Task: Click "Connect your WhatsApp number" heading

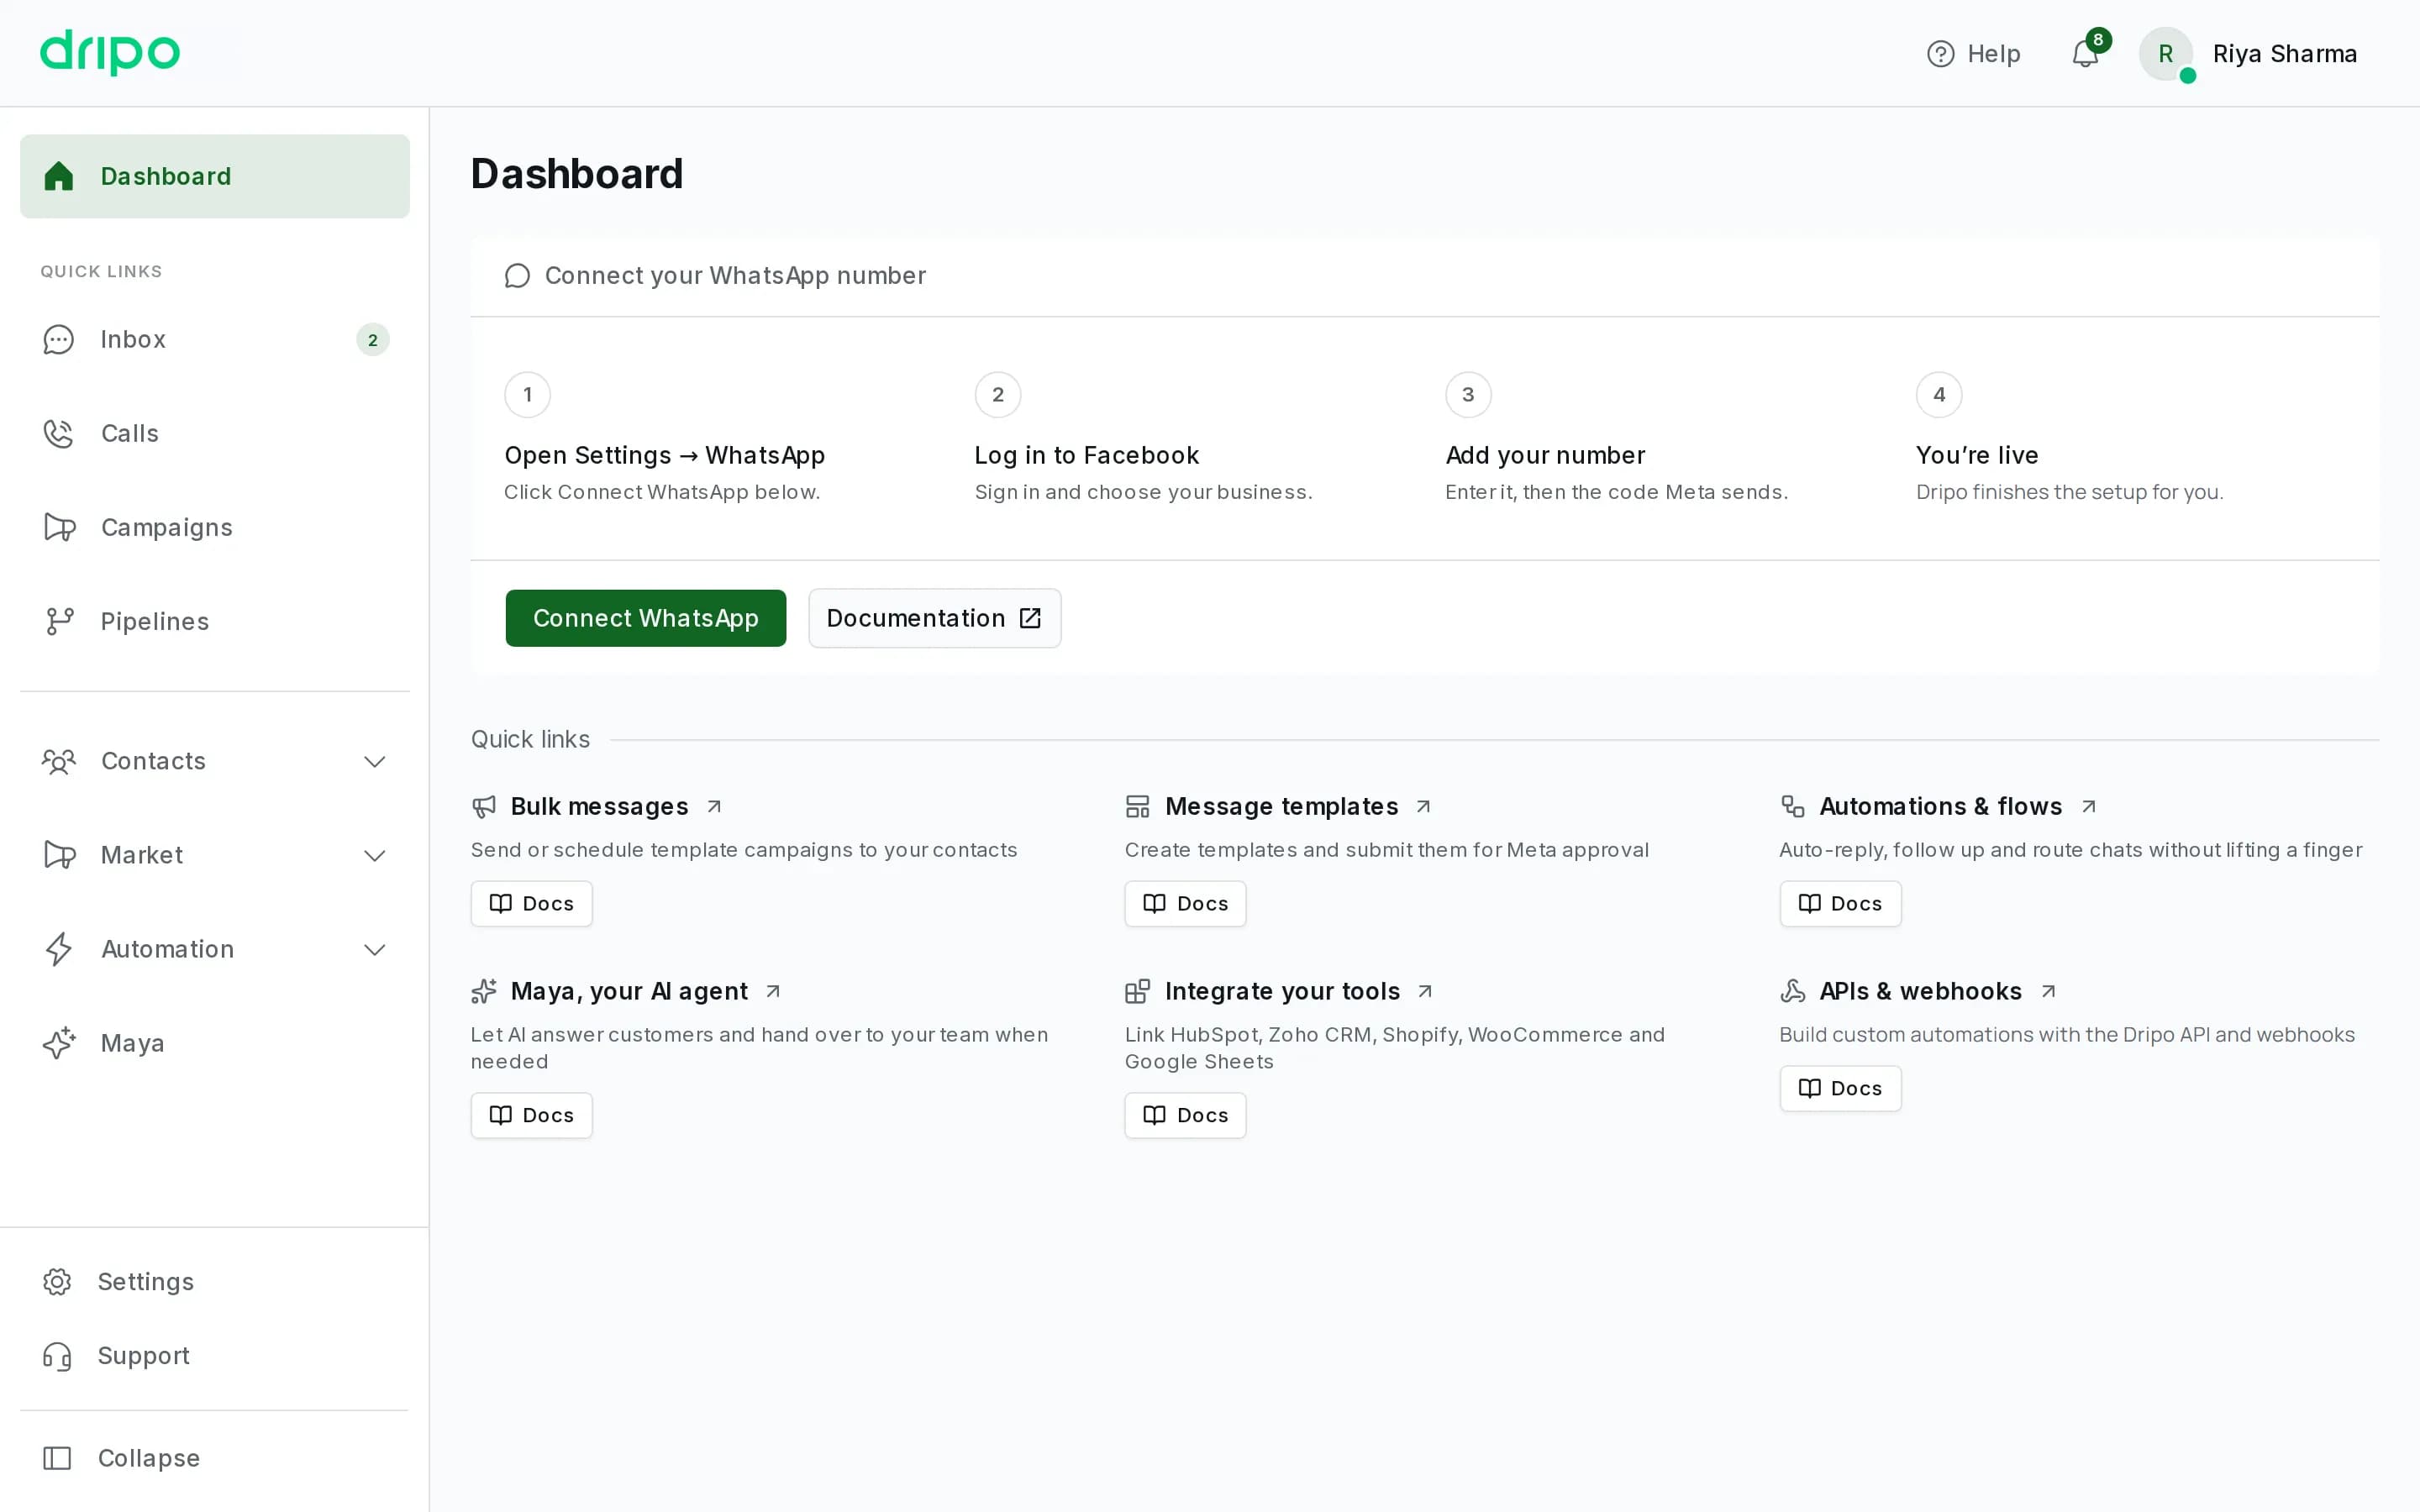Action: pos(735,275)
